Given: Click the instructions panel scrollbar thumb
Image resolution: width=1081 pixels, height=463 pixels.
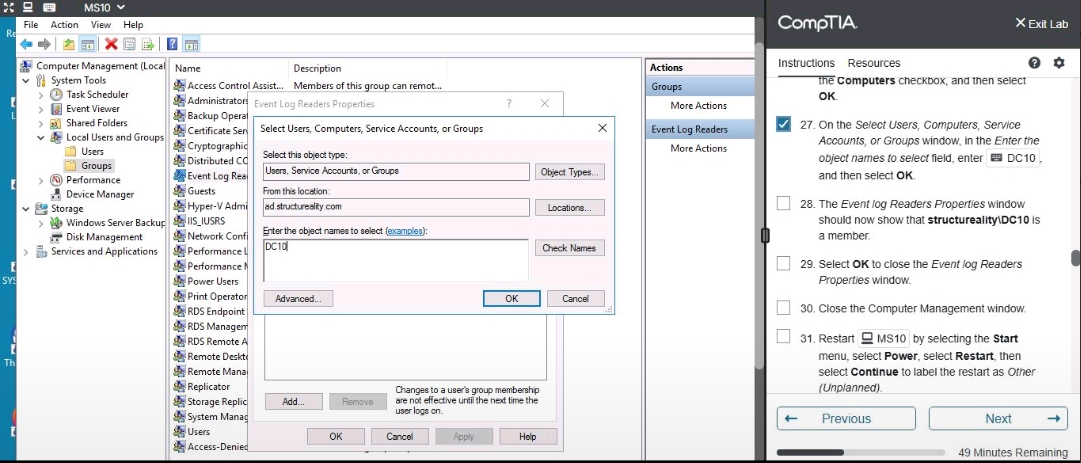Looking at the screenshot, I should pyautogui.click(x=1074, y=258).
